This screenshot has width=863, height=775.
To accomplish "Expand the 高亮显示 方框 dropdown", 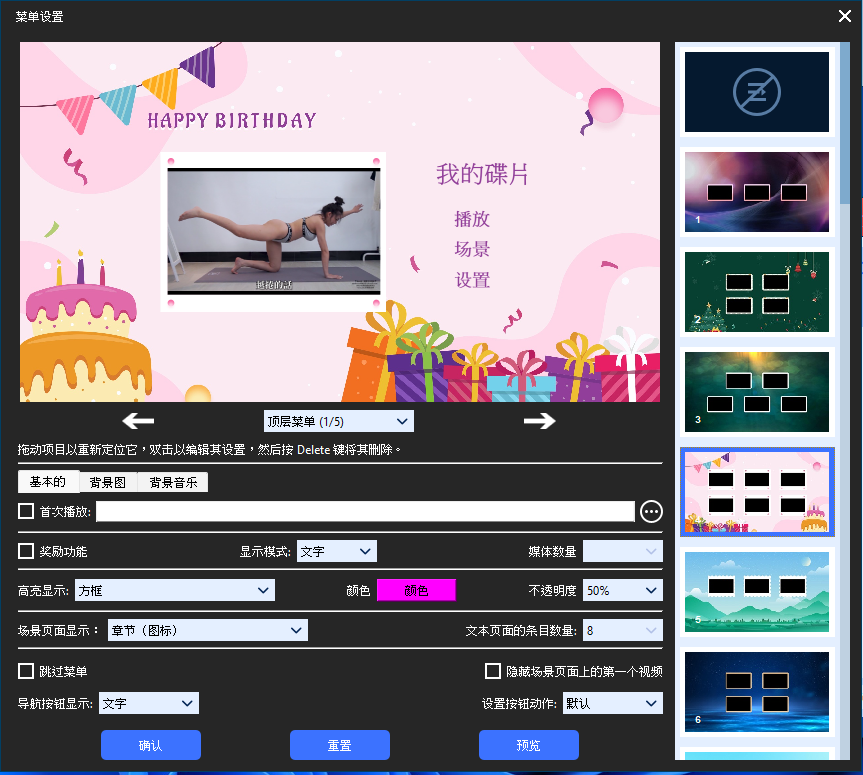I will point(174,591).
